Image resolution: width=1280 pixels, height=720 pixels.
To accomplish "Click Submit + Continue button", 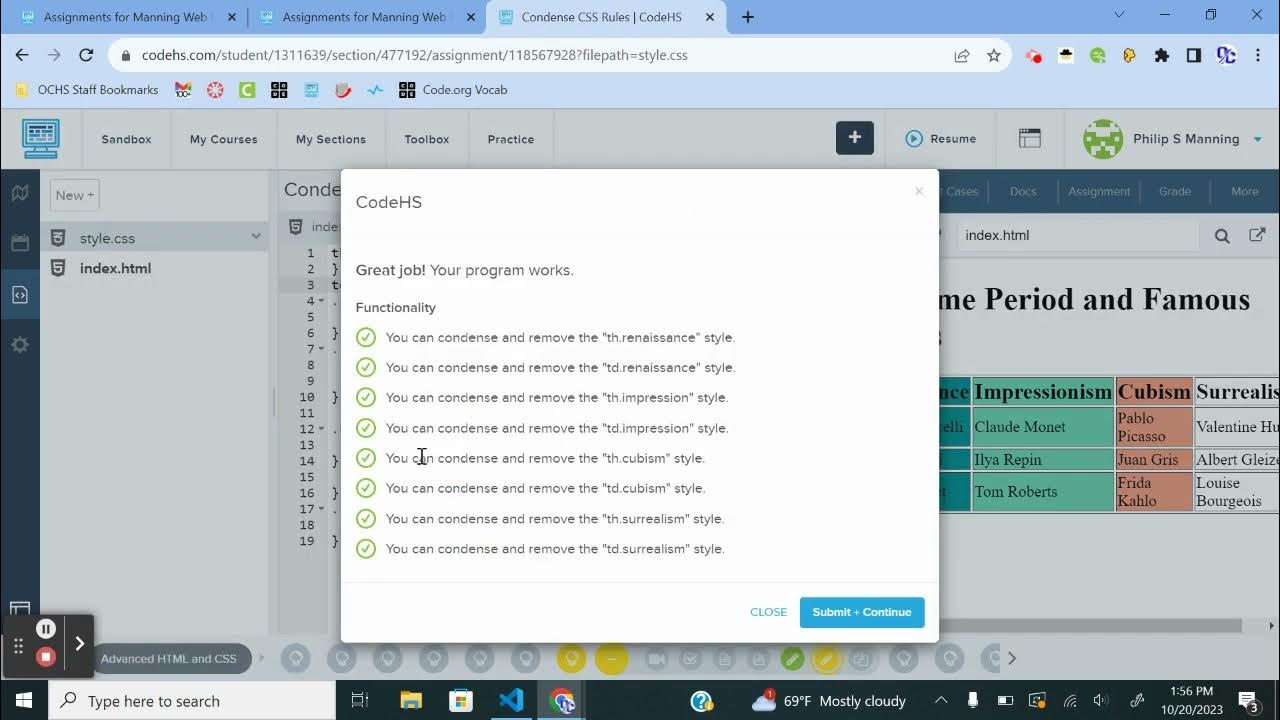I will click(x=862, y=612).
